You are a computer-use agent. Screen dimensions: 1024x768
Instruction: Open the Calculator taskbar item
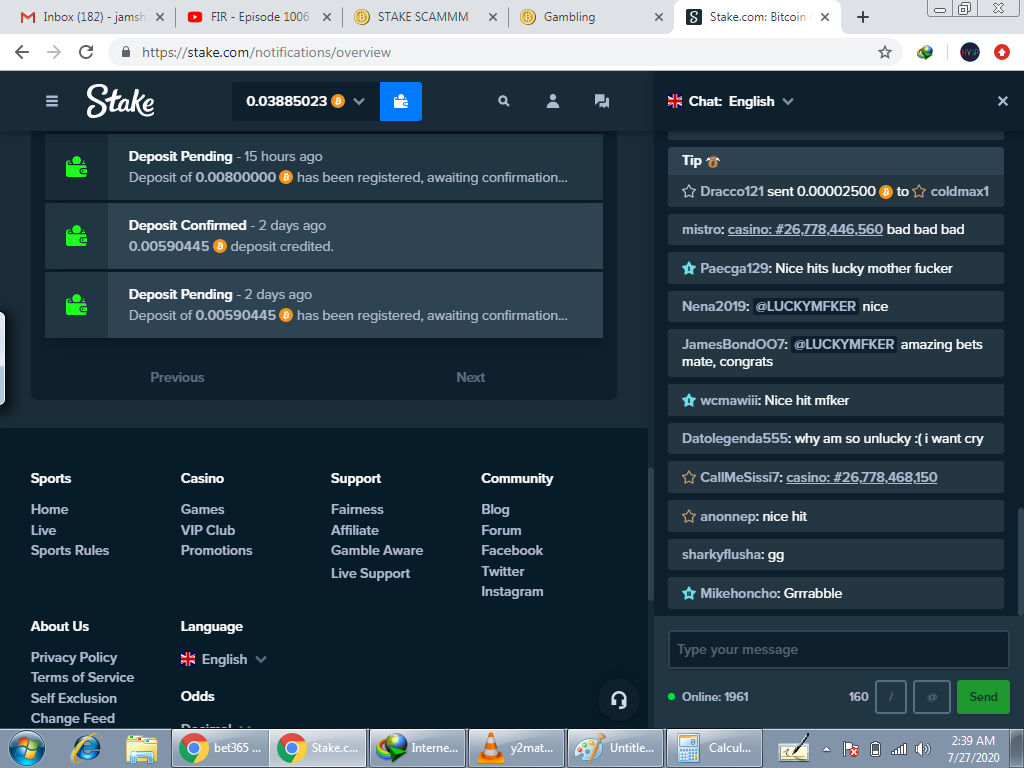[714, 748]
